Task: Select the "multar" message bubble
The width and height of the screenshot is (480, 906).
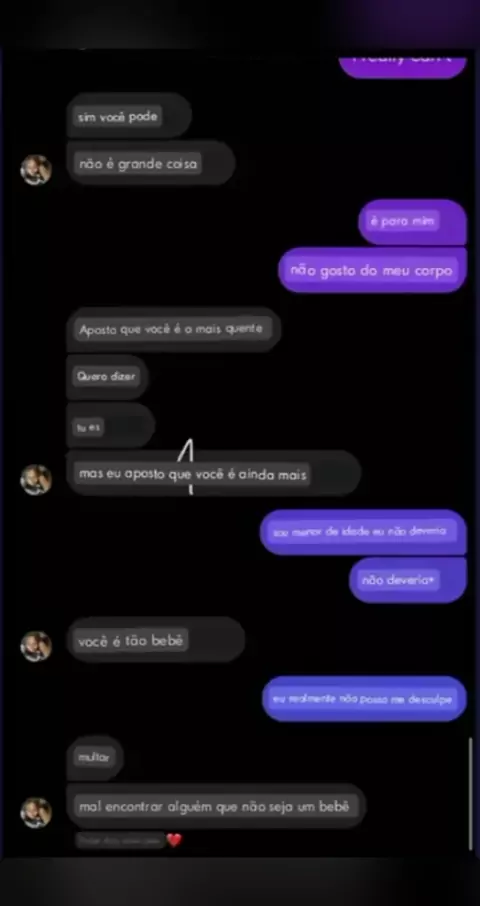Action: 95,757
